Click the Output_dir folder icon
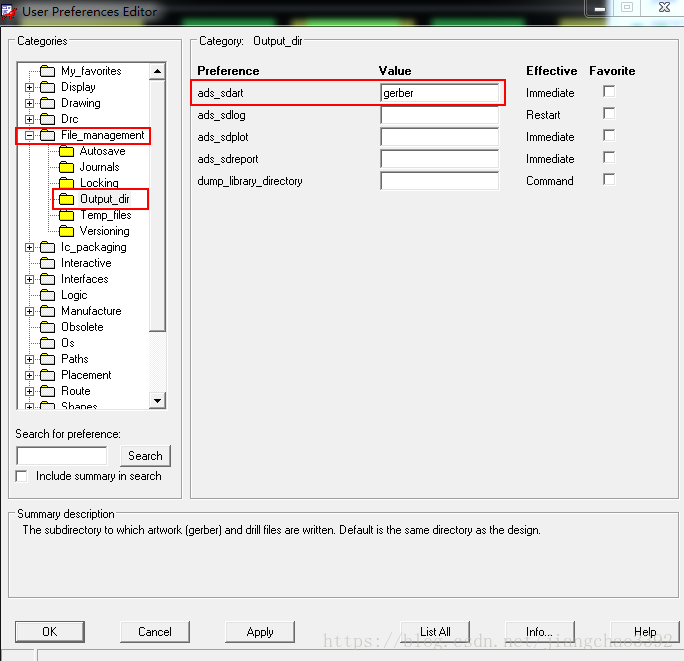Screen dimensions: 684x661 point(66,199)
